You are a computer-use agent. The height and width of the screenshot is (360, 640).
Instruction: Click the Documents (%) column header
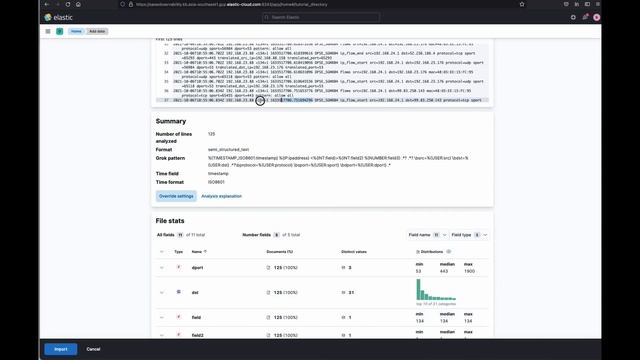280,251
